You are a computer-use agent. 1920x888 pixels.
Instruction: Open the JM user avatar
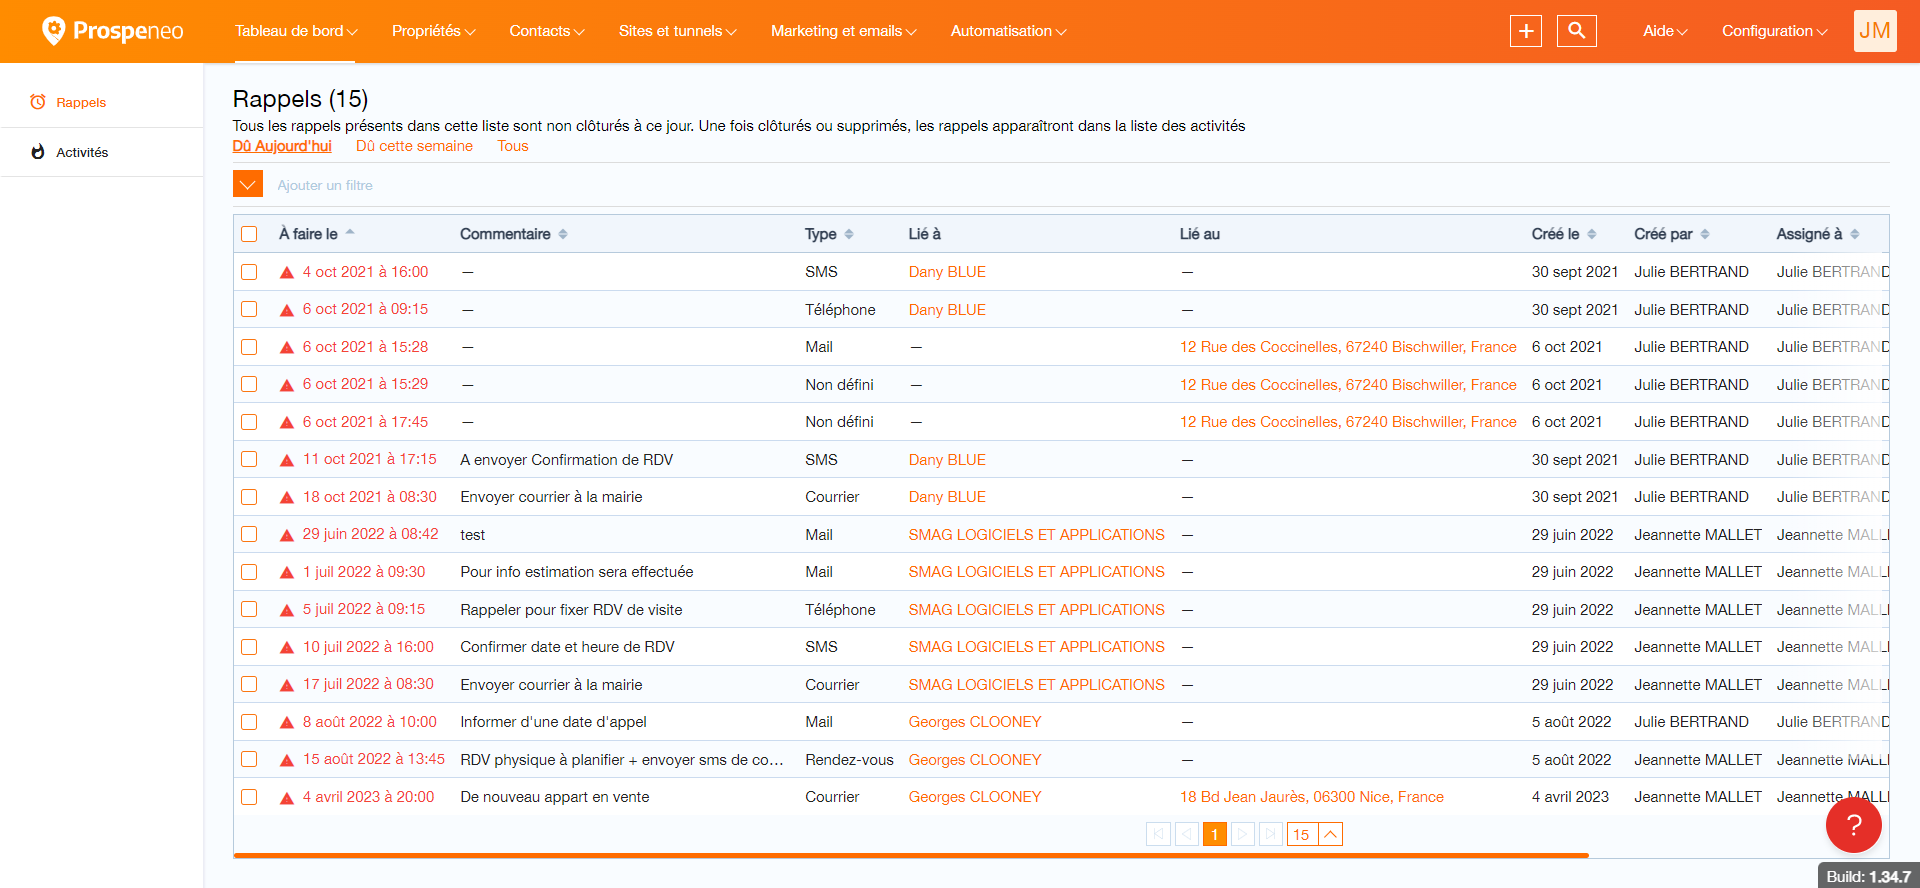click(1875, 31)
